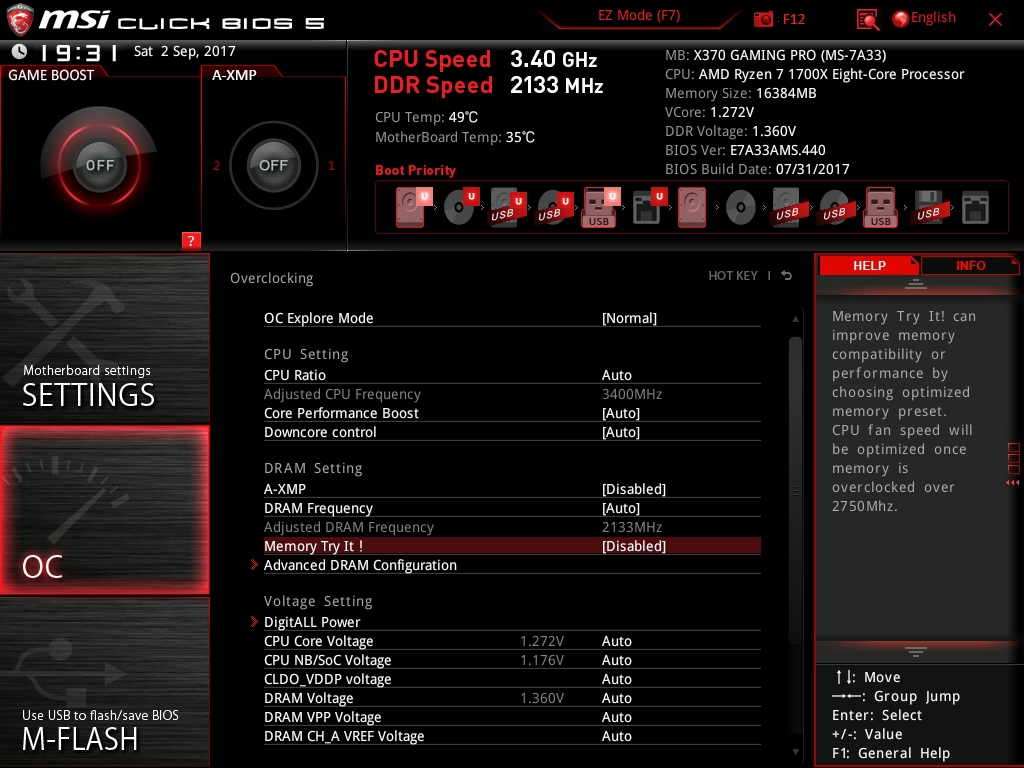Click the A-XMP panel tab label
The height and width of the screenshot is (768, 1024).
[x=234, y=75]
